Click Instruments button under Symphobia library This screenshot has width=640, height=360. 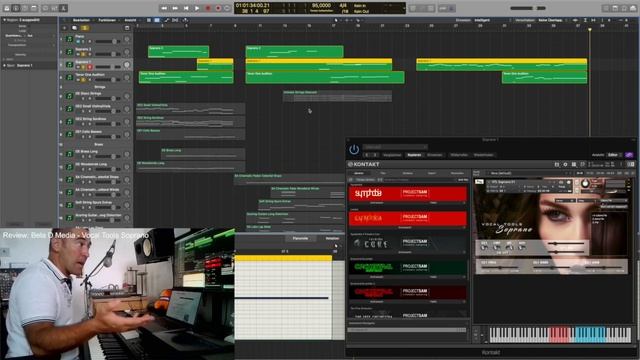pos(376,203)
